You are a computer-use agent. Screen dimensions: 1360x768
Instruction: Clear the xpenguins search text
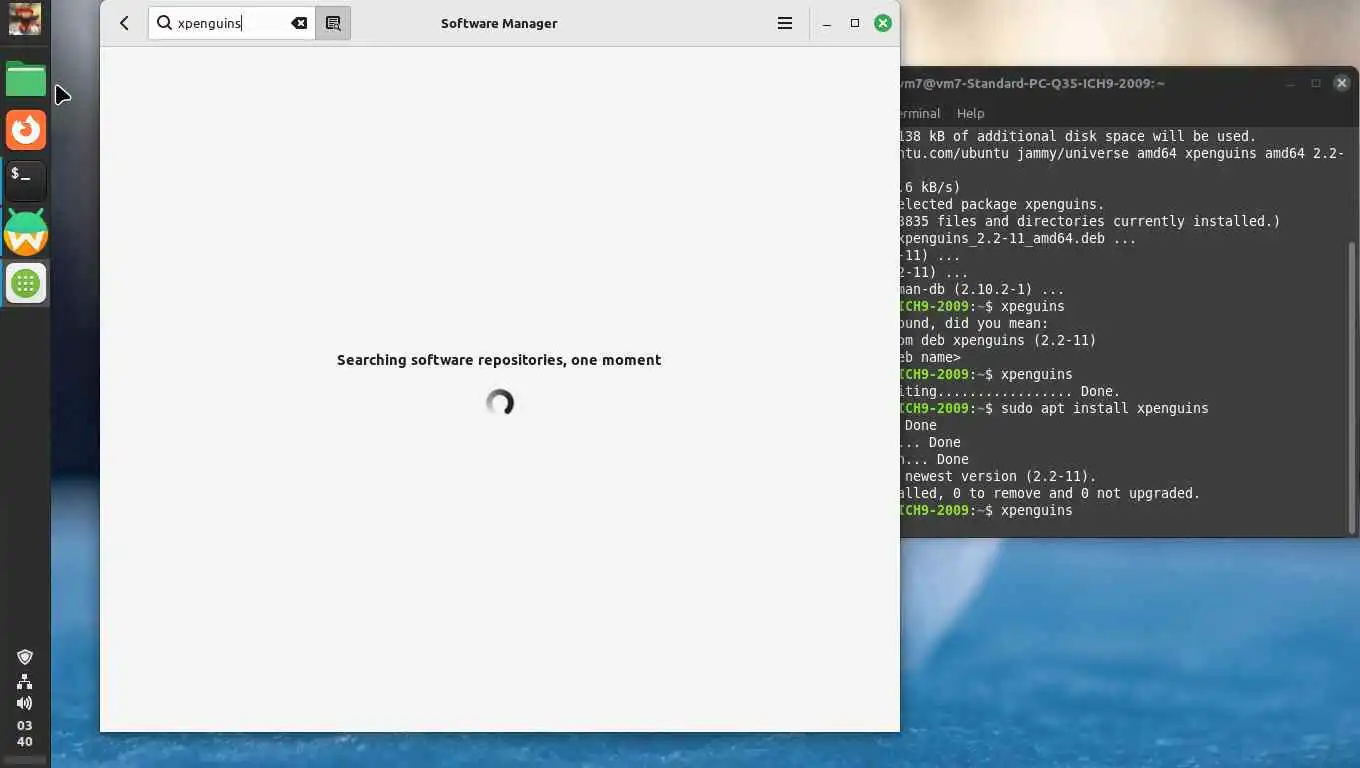click(299, 23)
